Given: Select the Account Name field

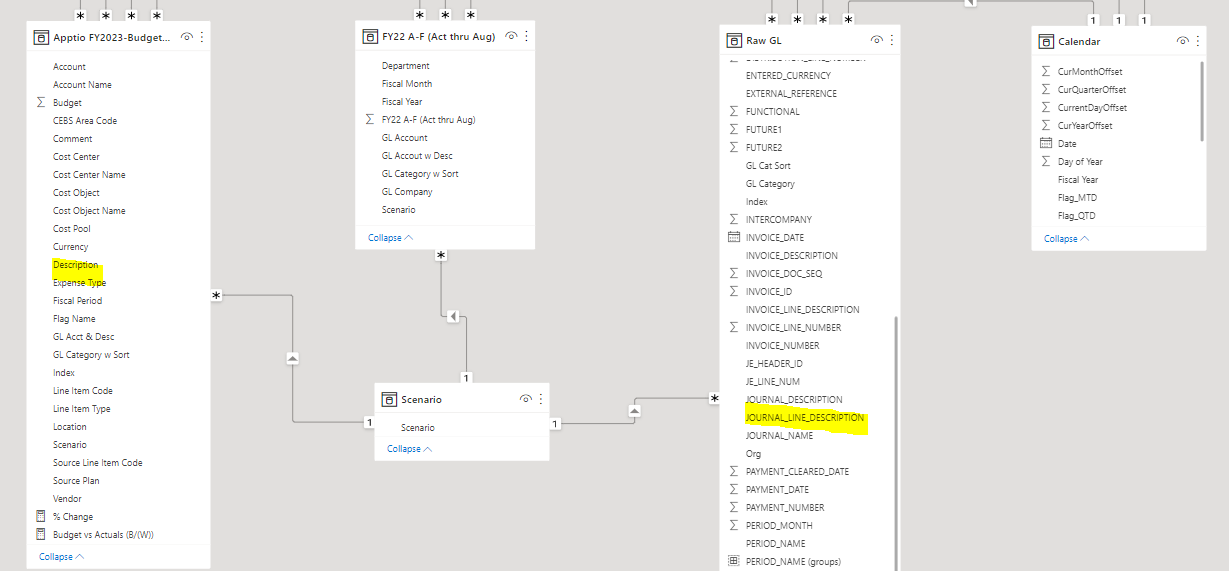Looking at the screenshot, I should click(x=82, y=85).
